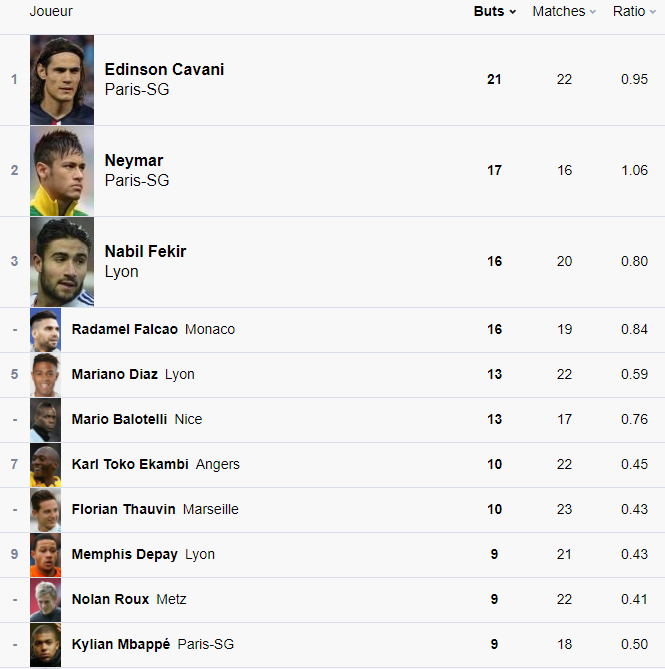Click Monaco team next to Falcao
This screenshot has width=665, height=669.
pos(210,330)
